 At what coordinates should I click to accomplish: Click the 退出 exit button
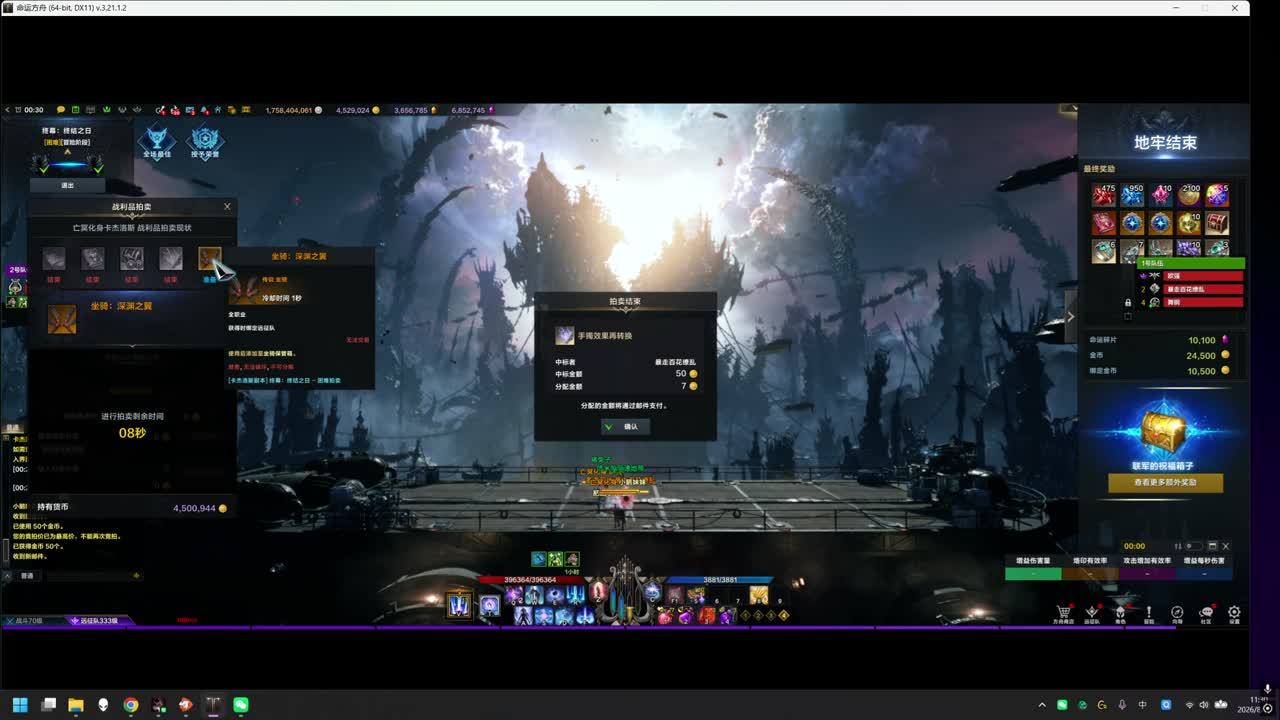(67, 185)
